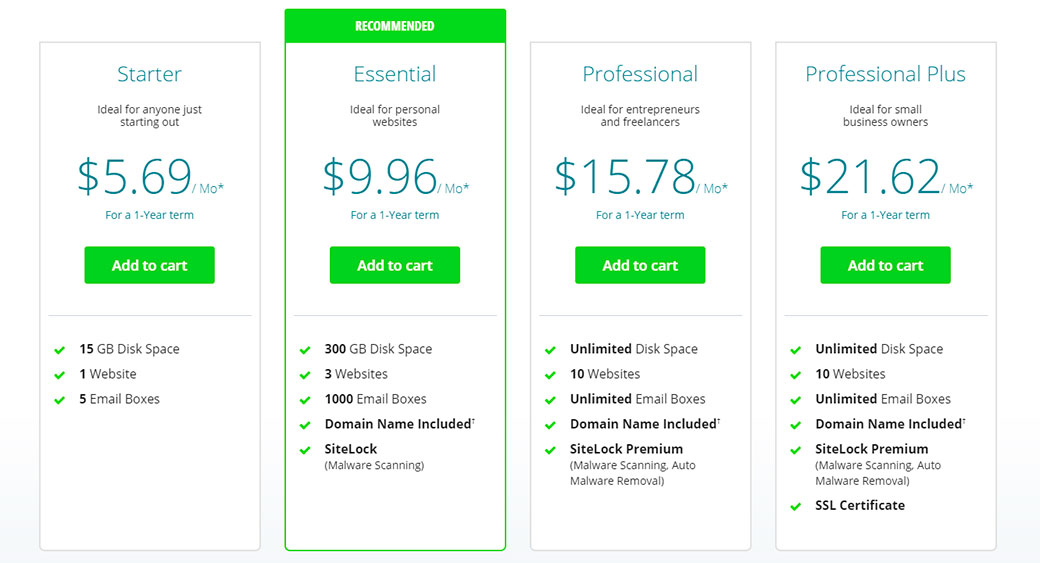This screenshot has width=1040, height=563.
Task: Click the $15.78 Professional price
Action: (626, 177)
